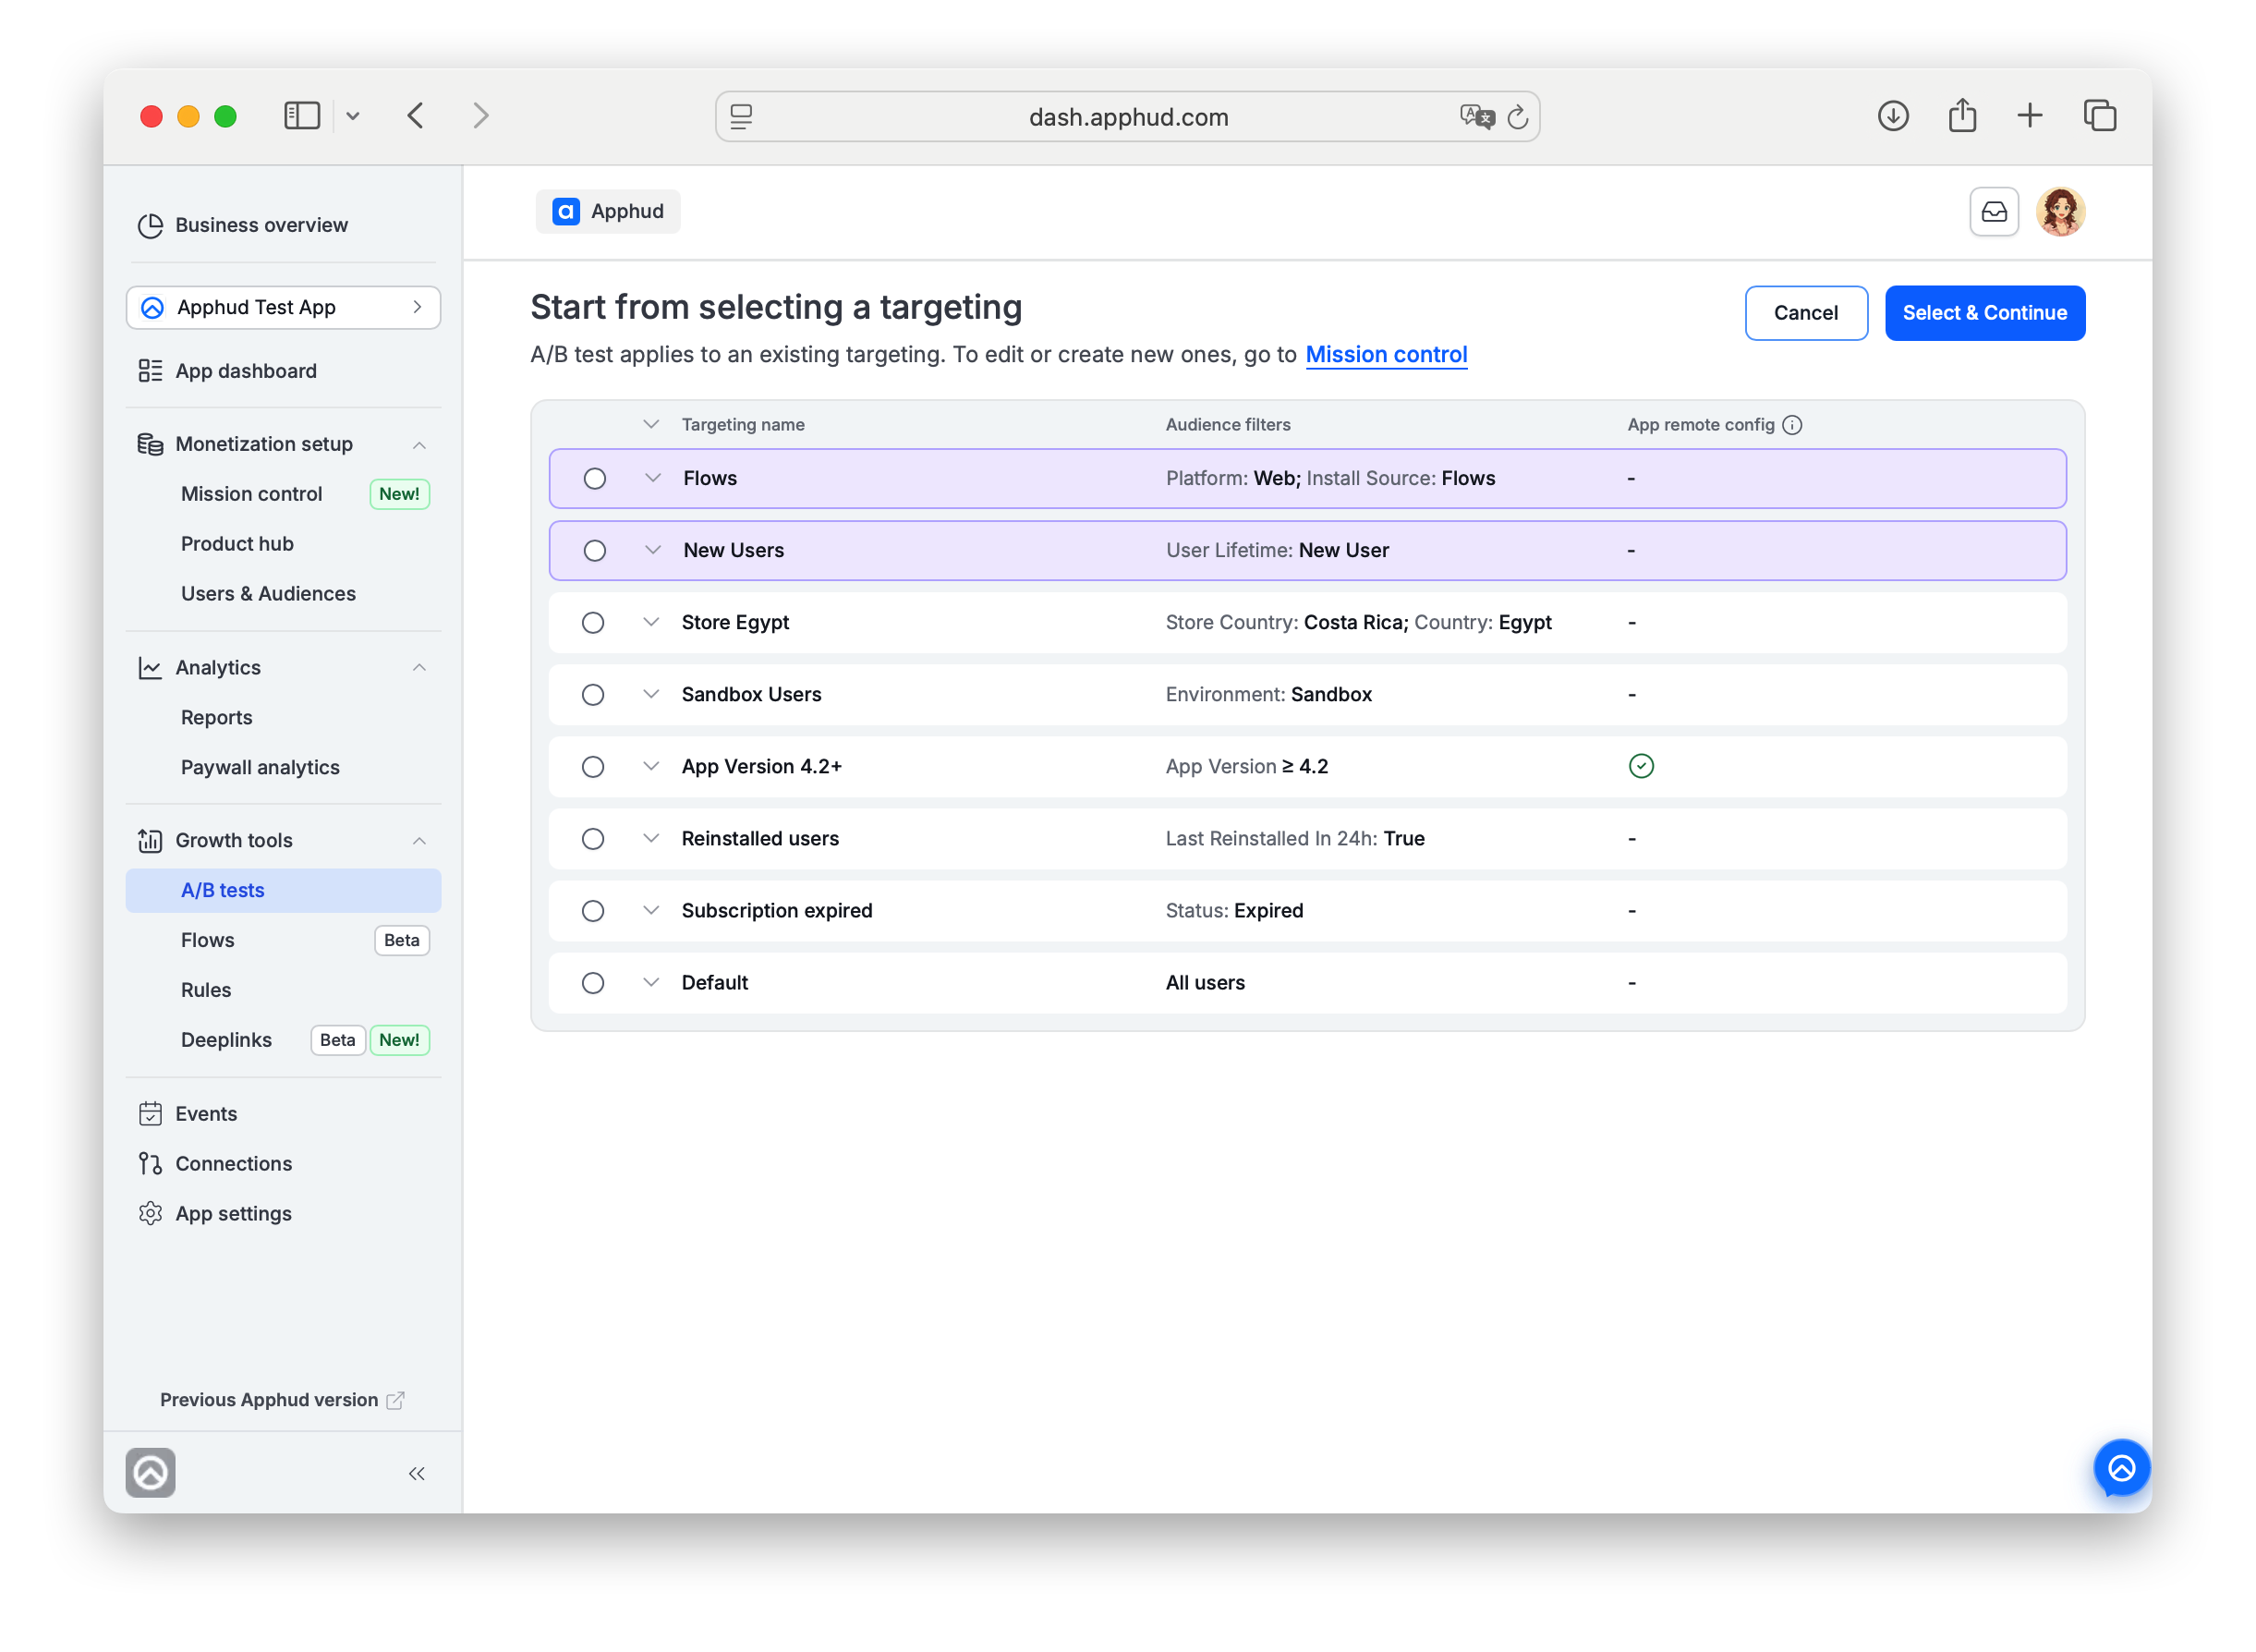Show tab overview icon
The height and width of the screenshot is (1652, 2256).
[x=2099, y=116]
